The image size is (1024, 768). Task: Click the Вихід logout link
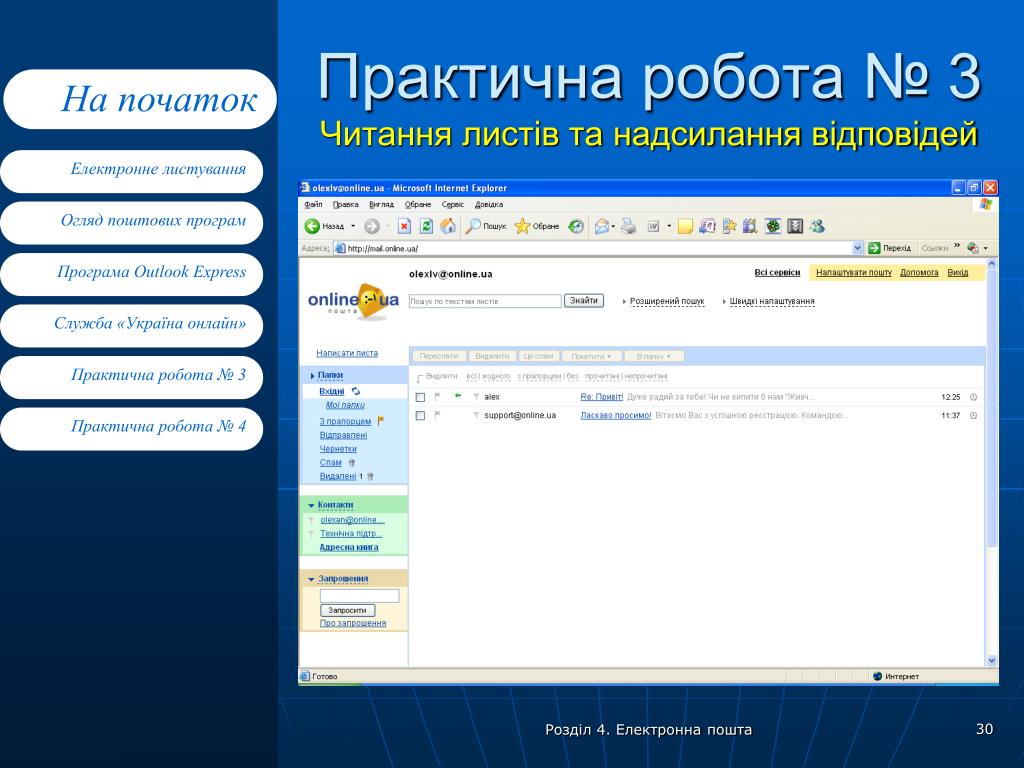coord(957,272)
